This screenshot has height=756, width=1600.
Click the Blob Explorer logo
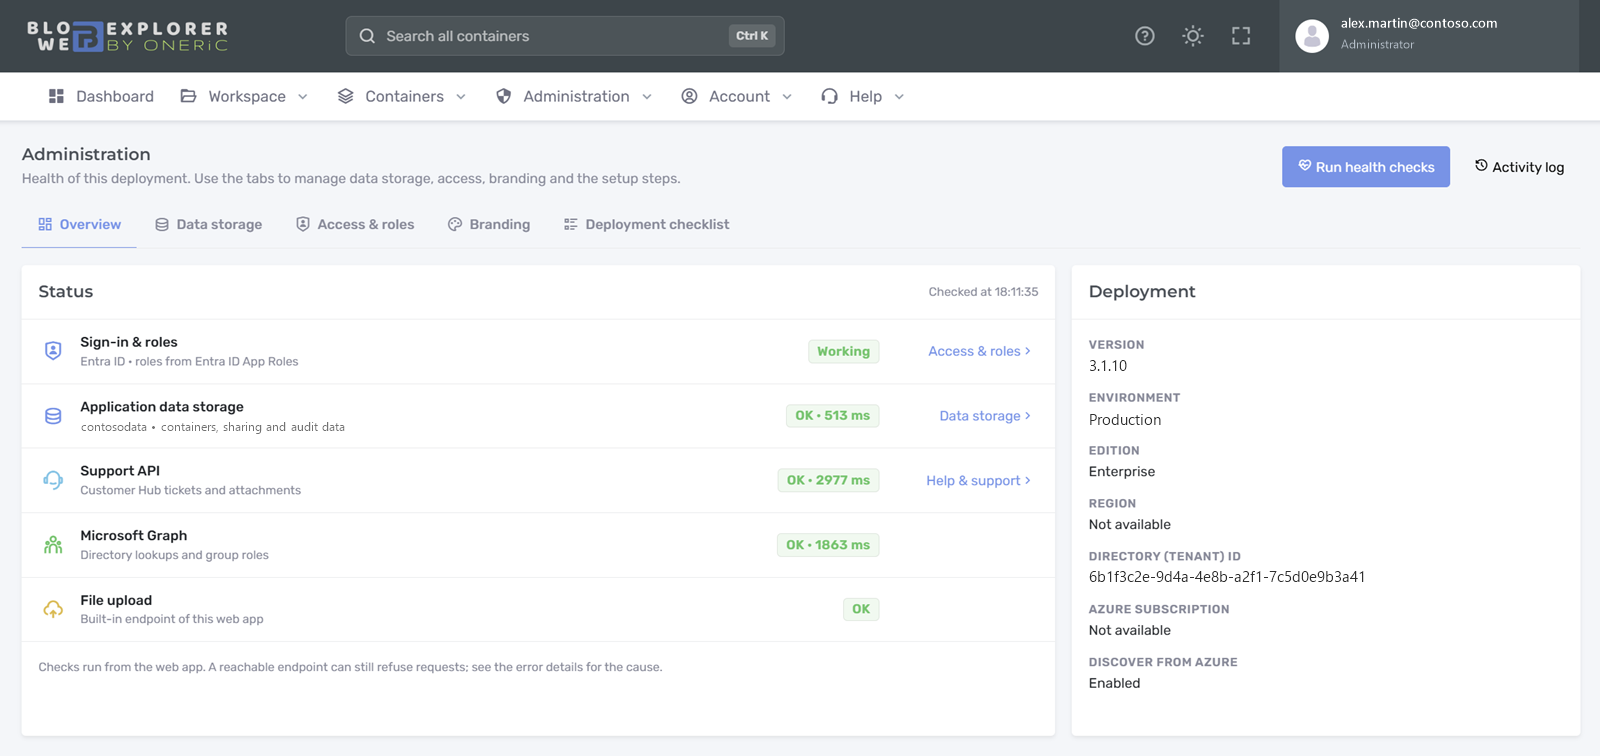pyautogui.click(x=128, y=36)
